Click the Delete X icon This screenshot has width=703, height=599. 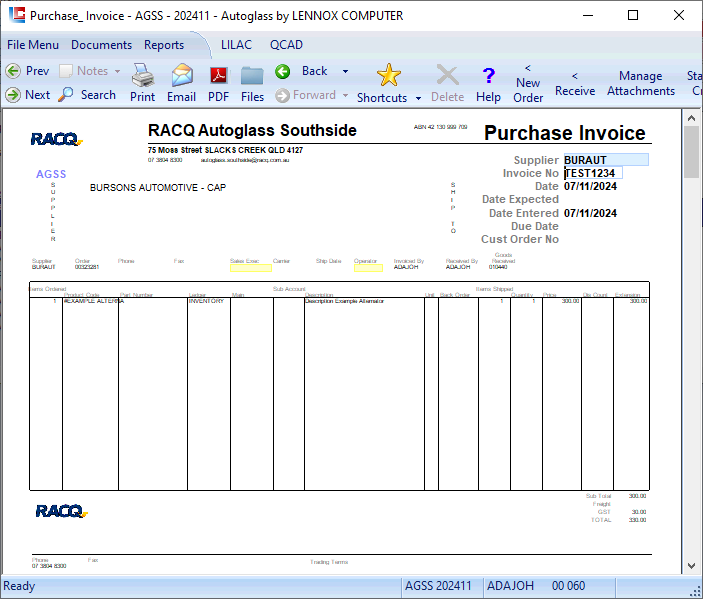447,75
